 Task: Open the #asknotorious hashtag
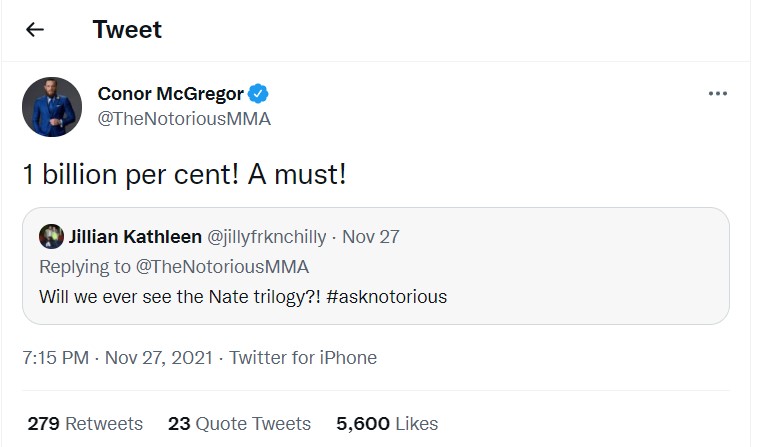(x=383, y=297)
